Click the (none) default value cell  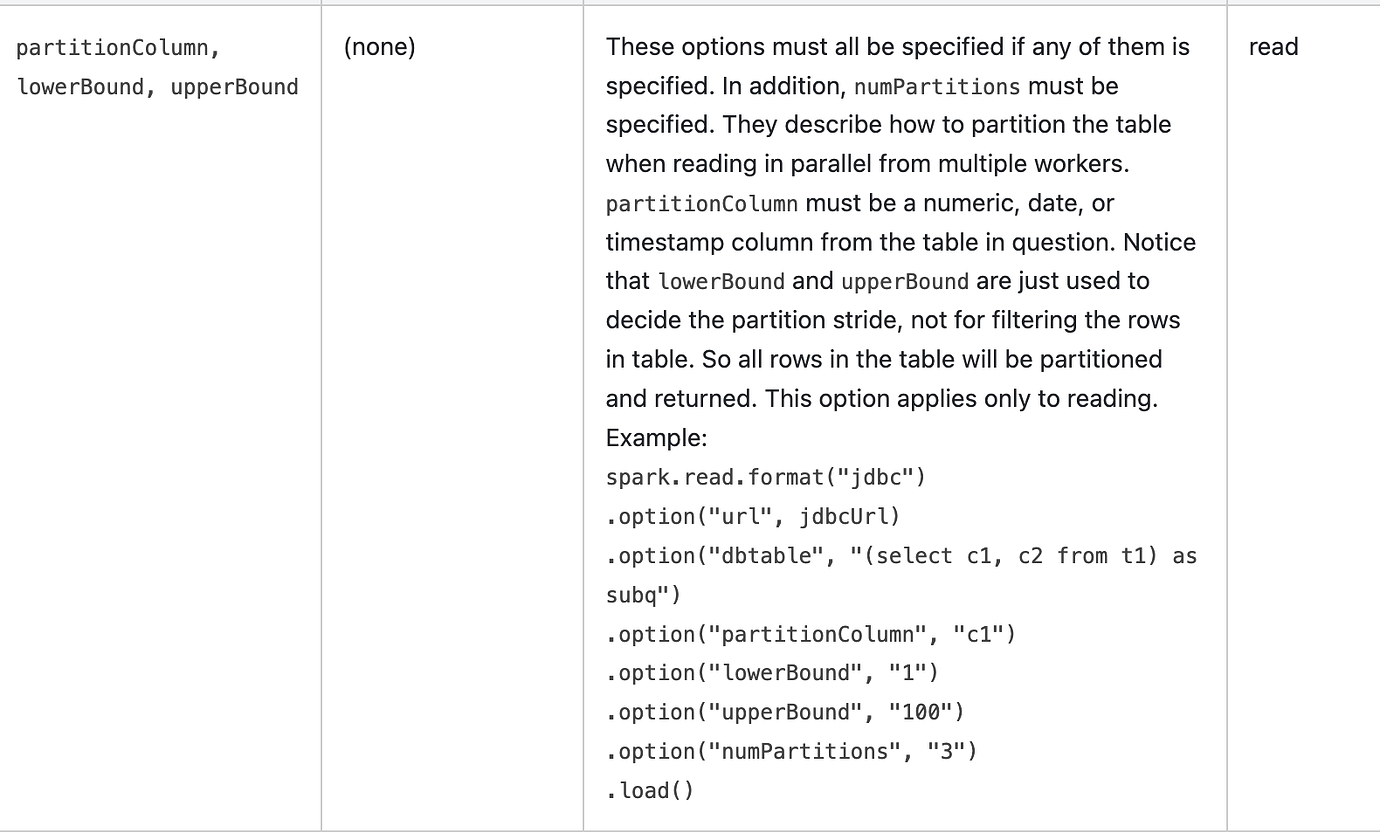[379, 47]
